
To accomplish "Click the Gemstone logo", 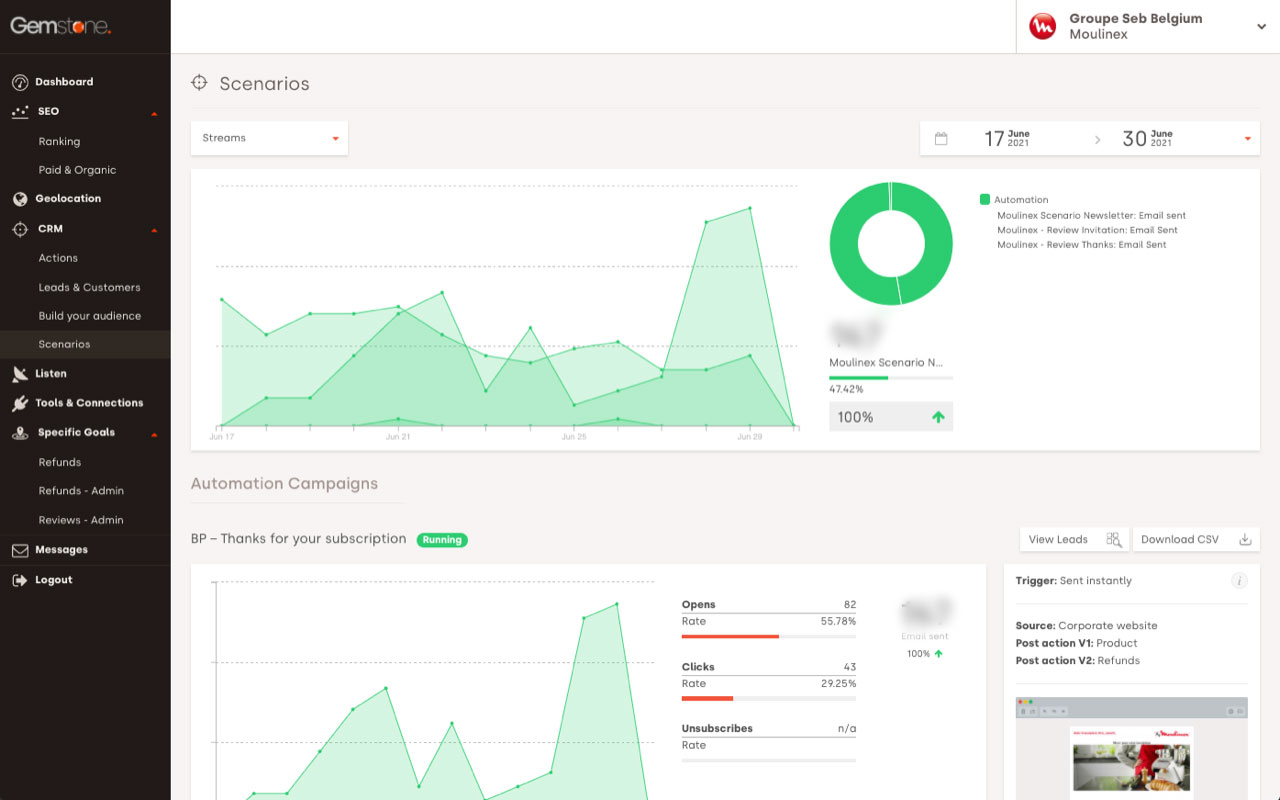I will pos(60,26).
